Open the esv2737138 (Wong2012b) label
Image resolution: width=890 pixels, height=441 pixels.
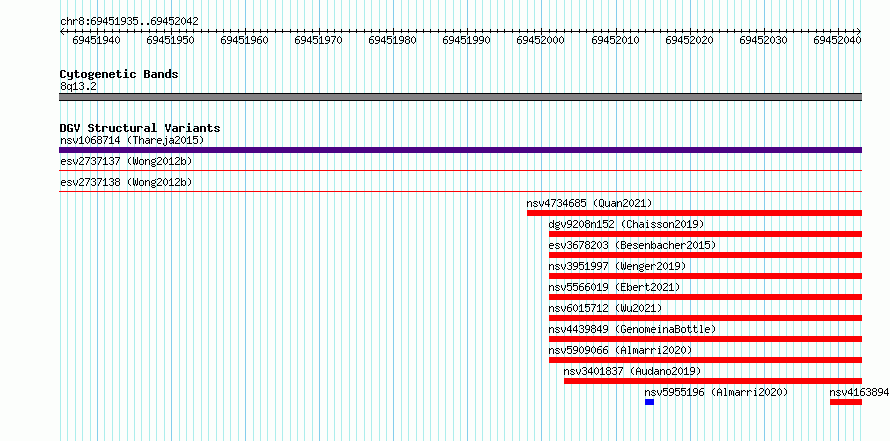(x=126, y=182)
